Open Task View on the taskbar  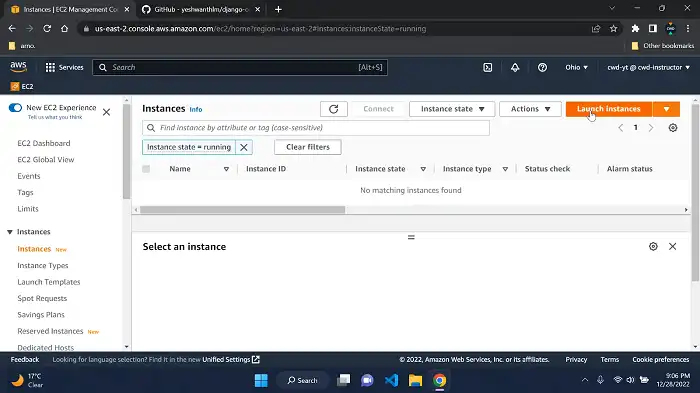[343, 380]
